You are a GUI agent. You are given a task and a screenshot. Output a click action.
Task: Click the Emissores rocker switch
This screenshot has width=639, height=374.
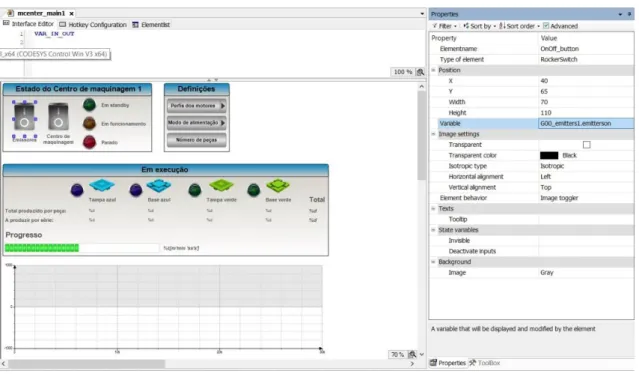(x=24, y=117)
